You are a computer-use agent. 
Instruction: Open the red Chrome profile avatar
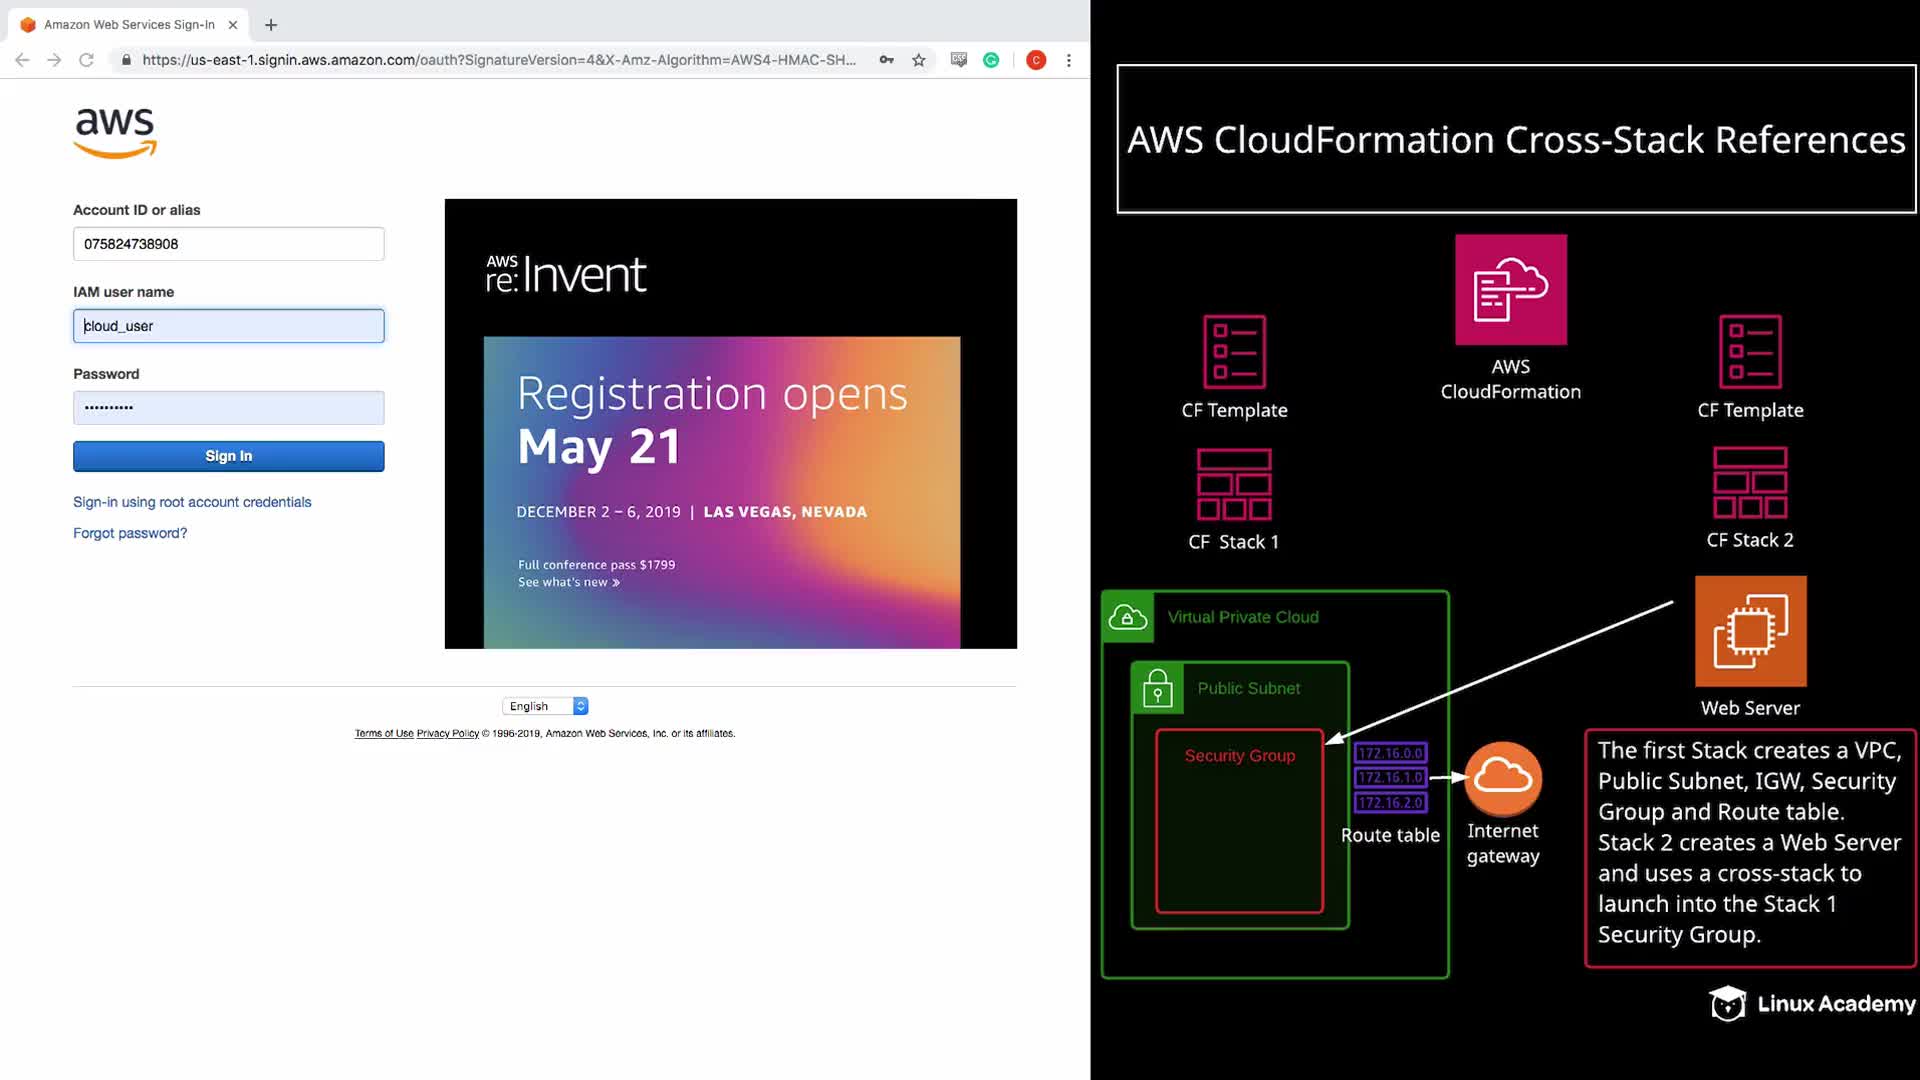click(x=1036, y=60)
